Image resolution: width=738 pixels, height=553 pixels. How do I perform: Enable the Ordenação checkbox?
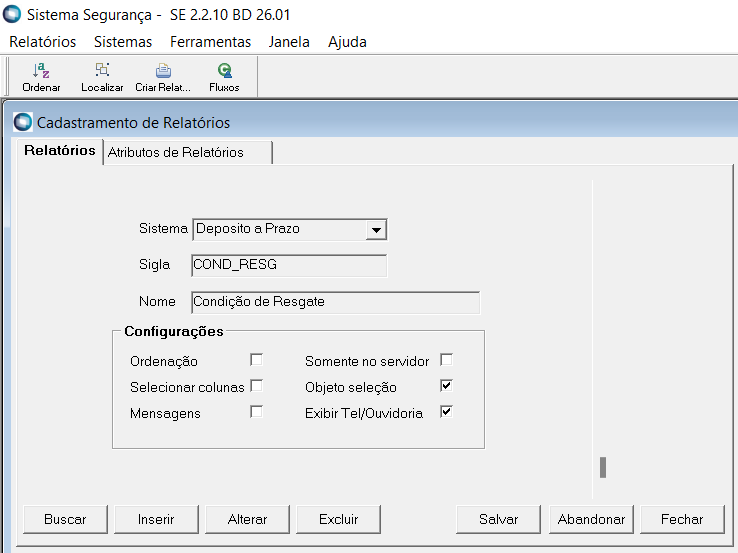(257, 359)
